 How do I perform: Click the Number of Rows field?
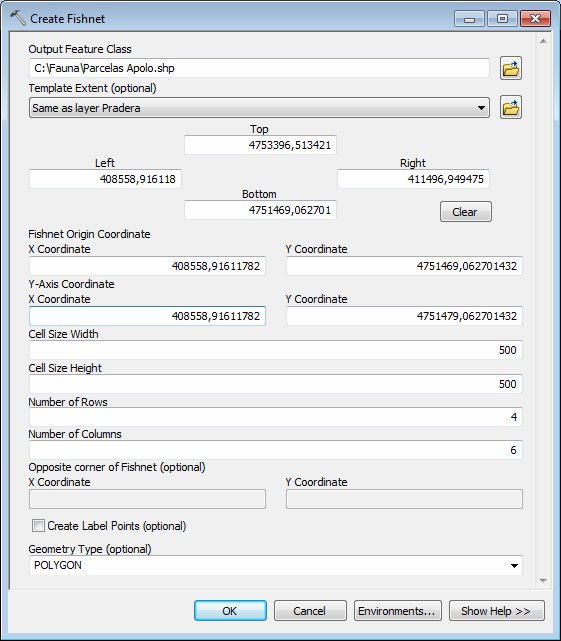click(276, 417)
